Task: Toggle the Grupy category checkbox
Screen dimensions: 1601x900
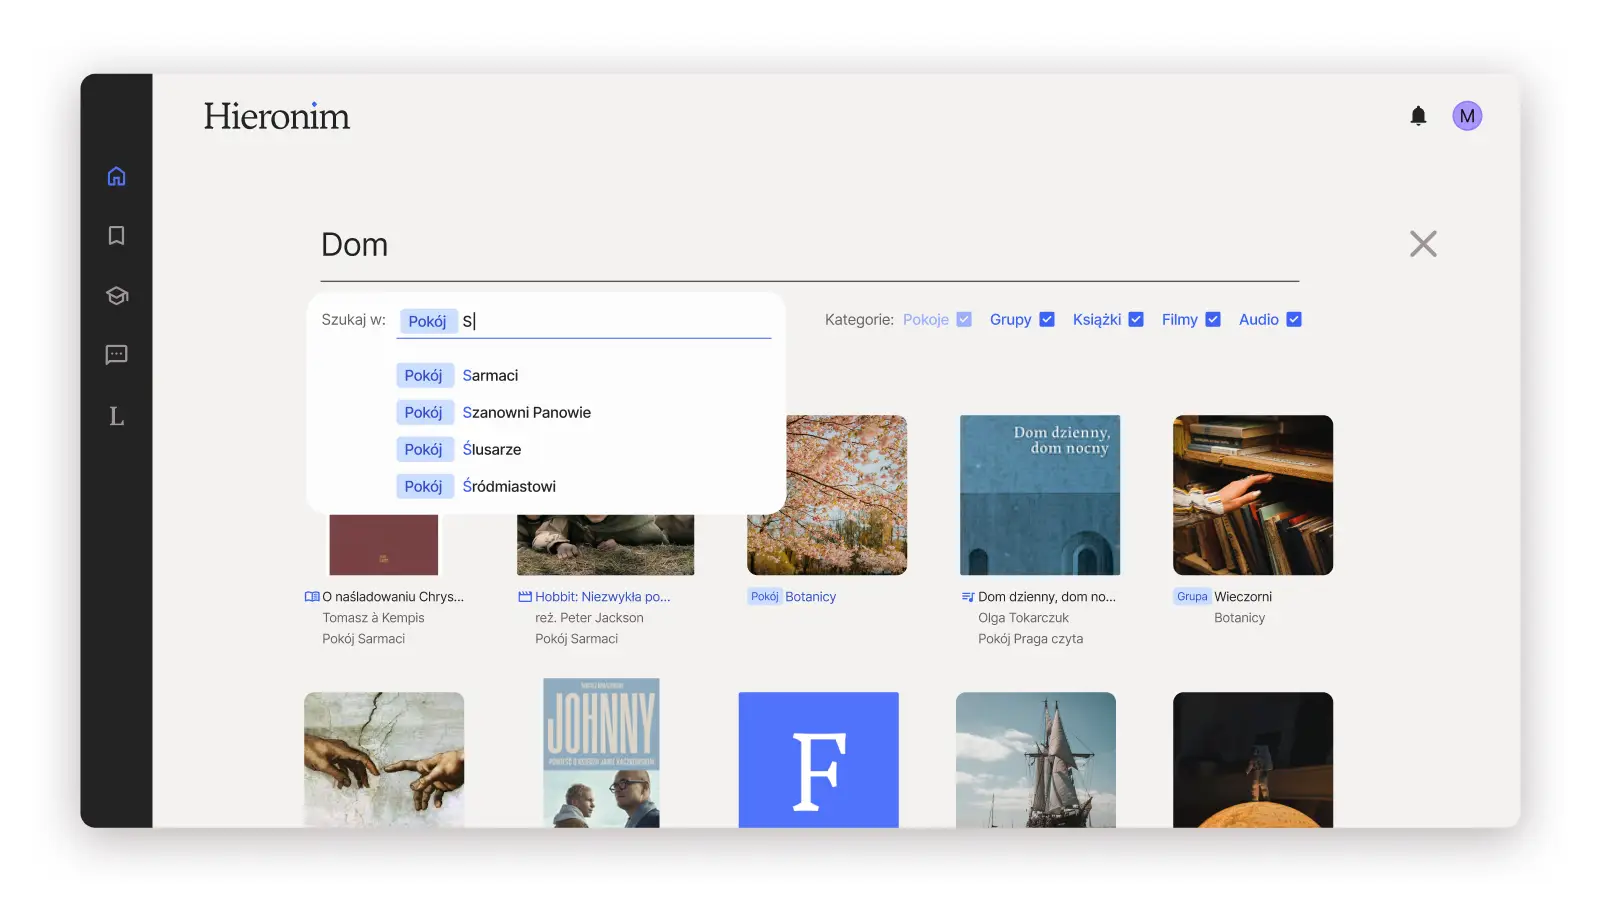Action: [x=1047, y=320]
